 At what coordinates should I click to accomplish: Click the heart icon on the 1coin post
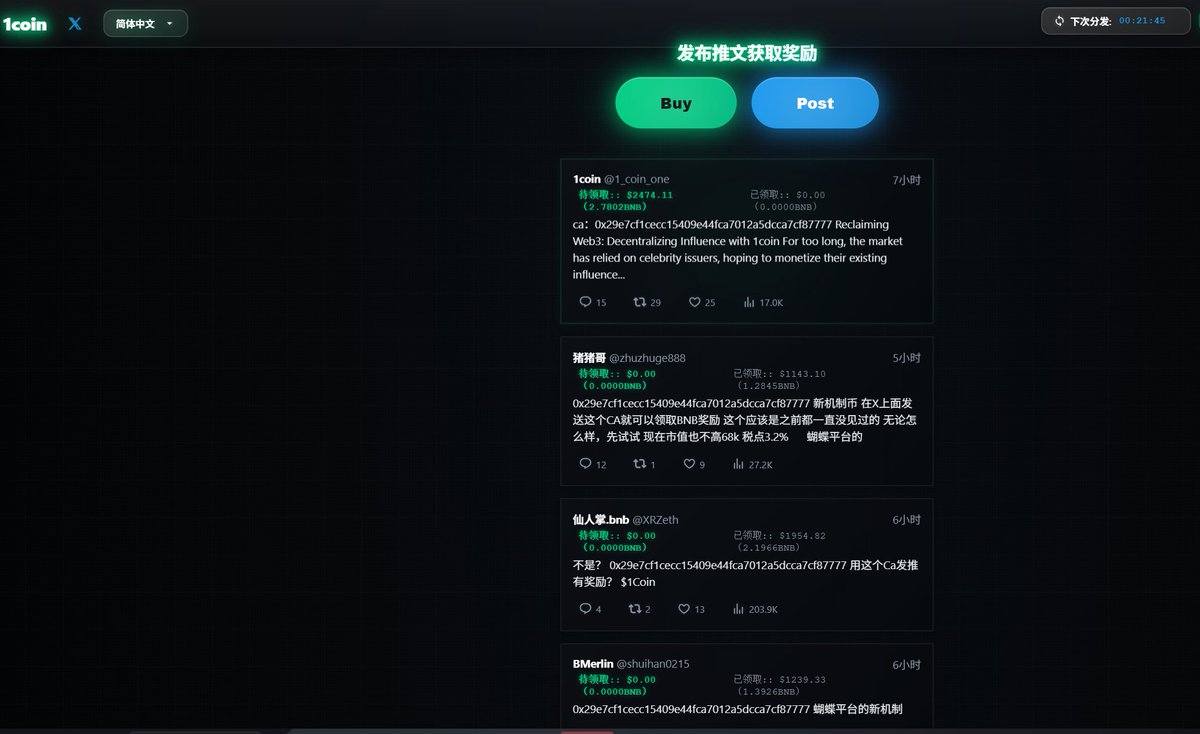(694, 302)
